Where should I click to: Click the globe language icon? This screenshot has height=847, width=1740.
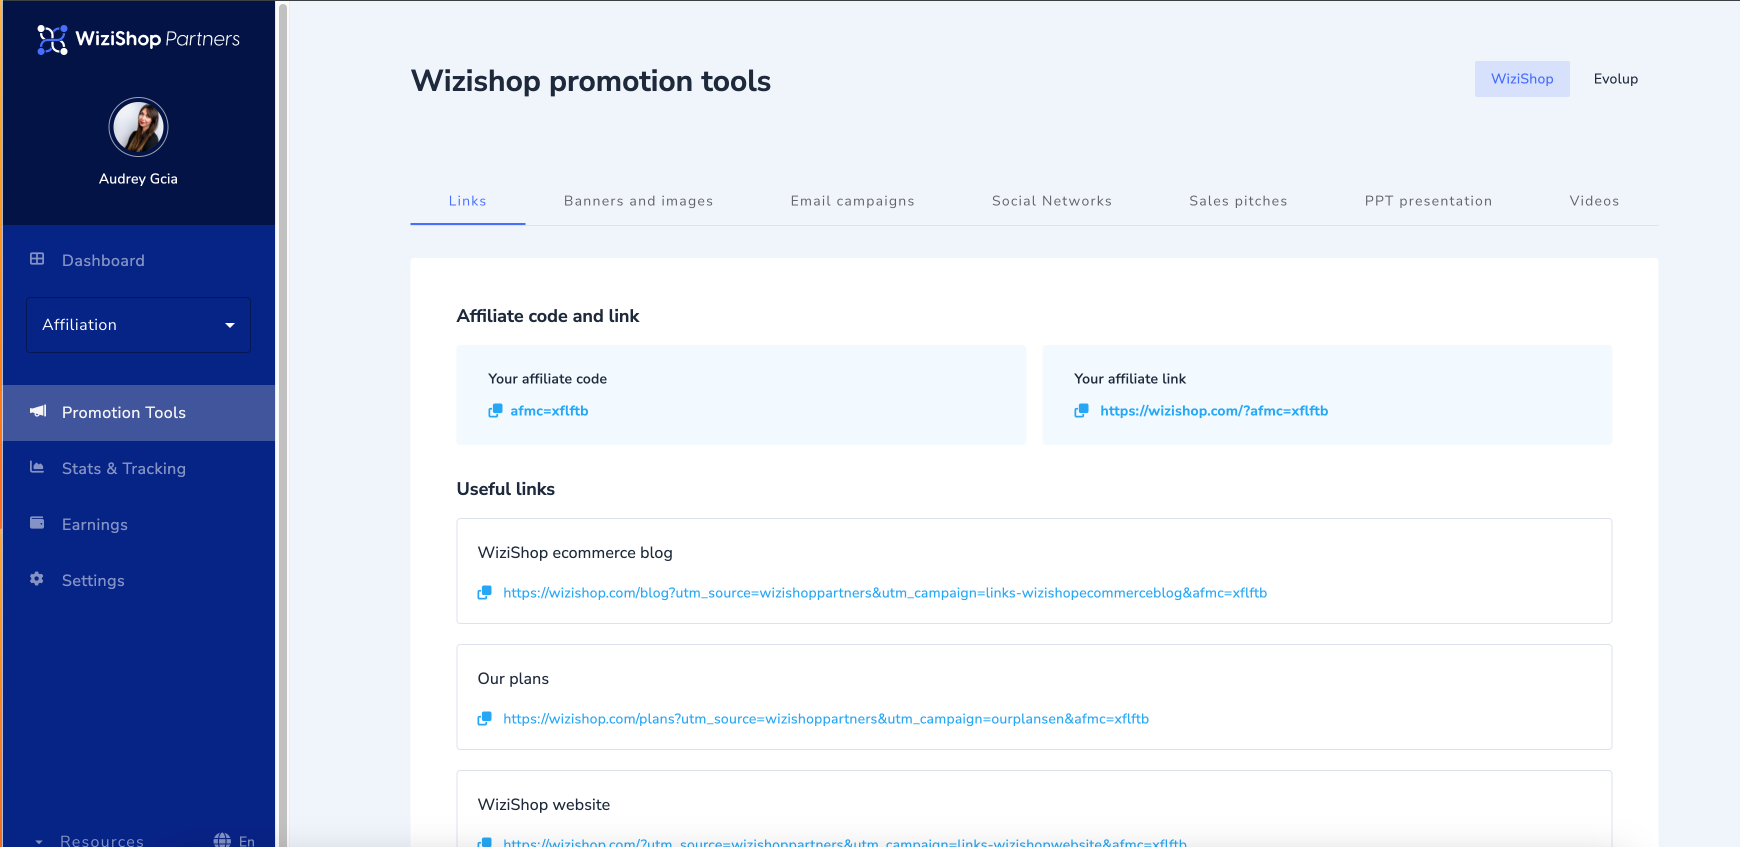coord(222,840)
